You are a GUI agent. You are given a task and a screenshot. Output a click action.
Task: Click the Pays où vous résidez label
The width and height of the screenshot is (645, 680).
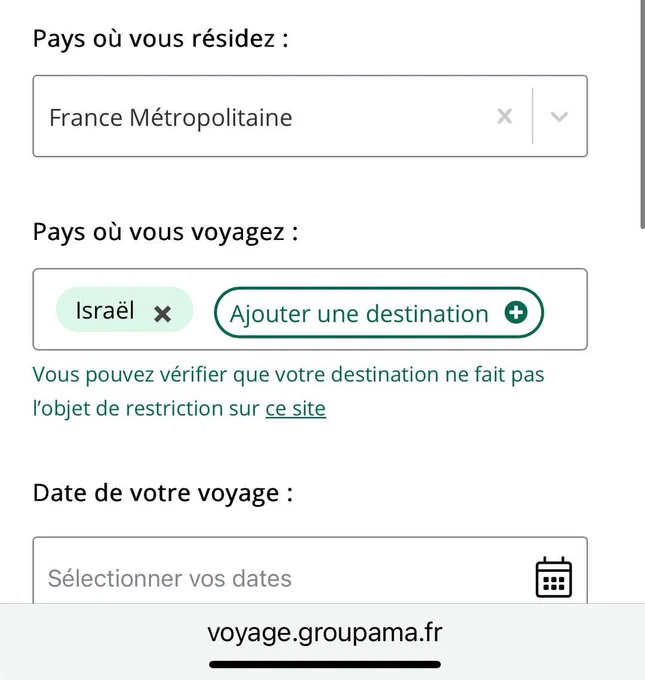tap(160, 39)
